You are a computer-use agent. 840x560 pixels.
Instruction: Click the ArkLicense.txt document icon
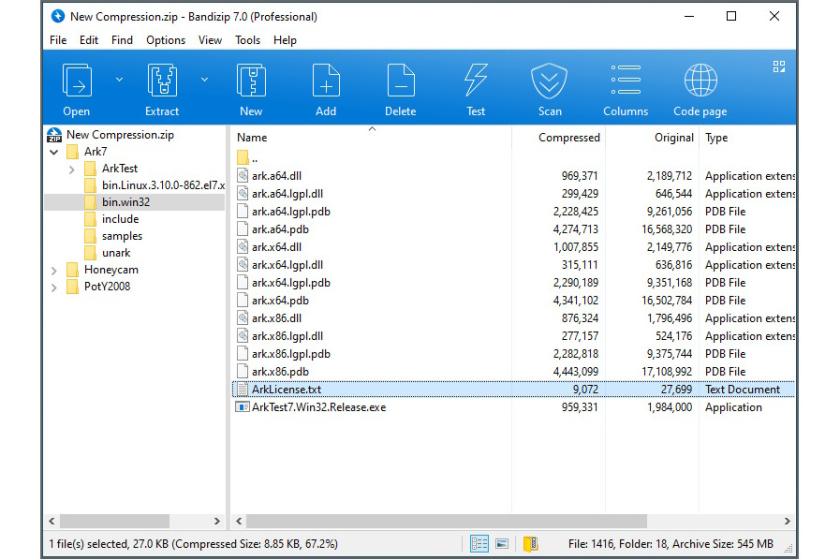243,390
